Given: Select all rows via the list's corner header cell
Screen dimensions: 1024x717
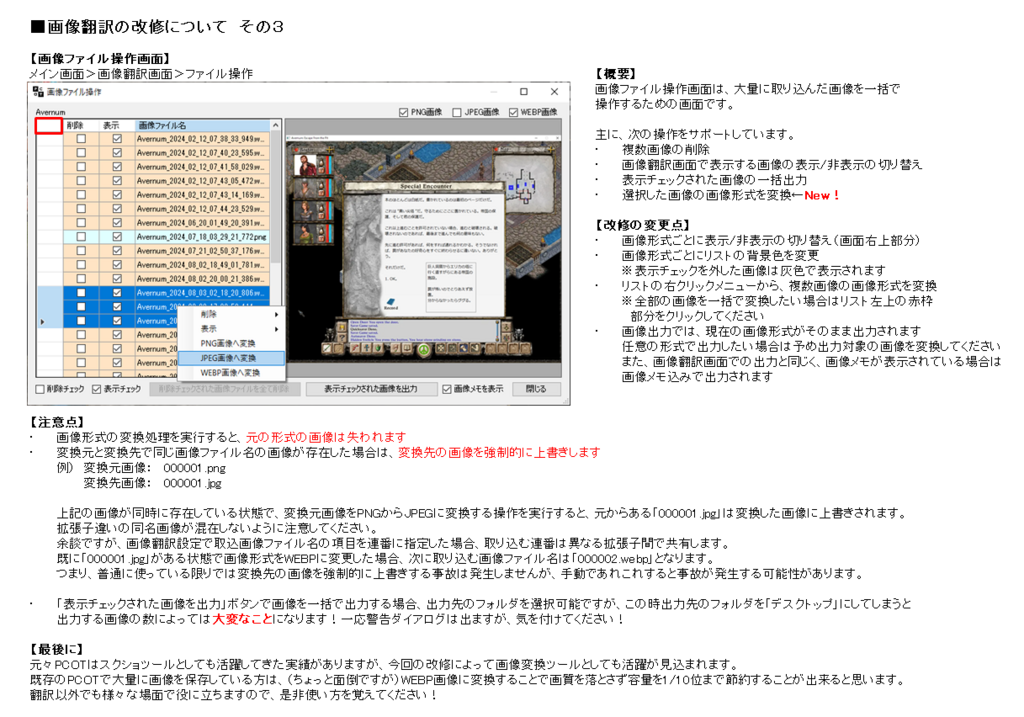Looking at the screenshot, I should tap(49, 125).
